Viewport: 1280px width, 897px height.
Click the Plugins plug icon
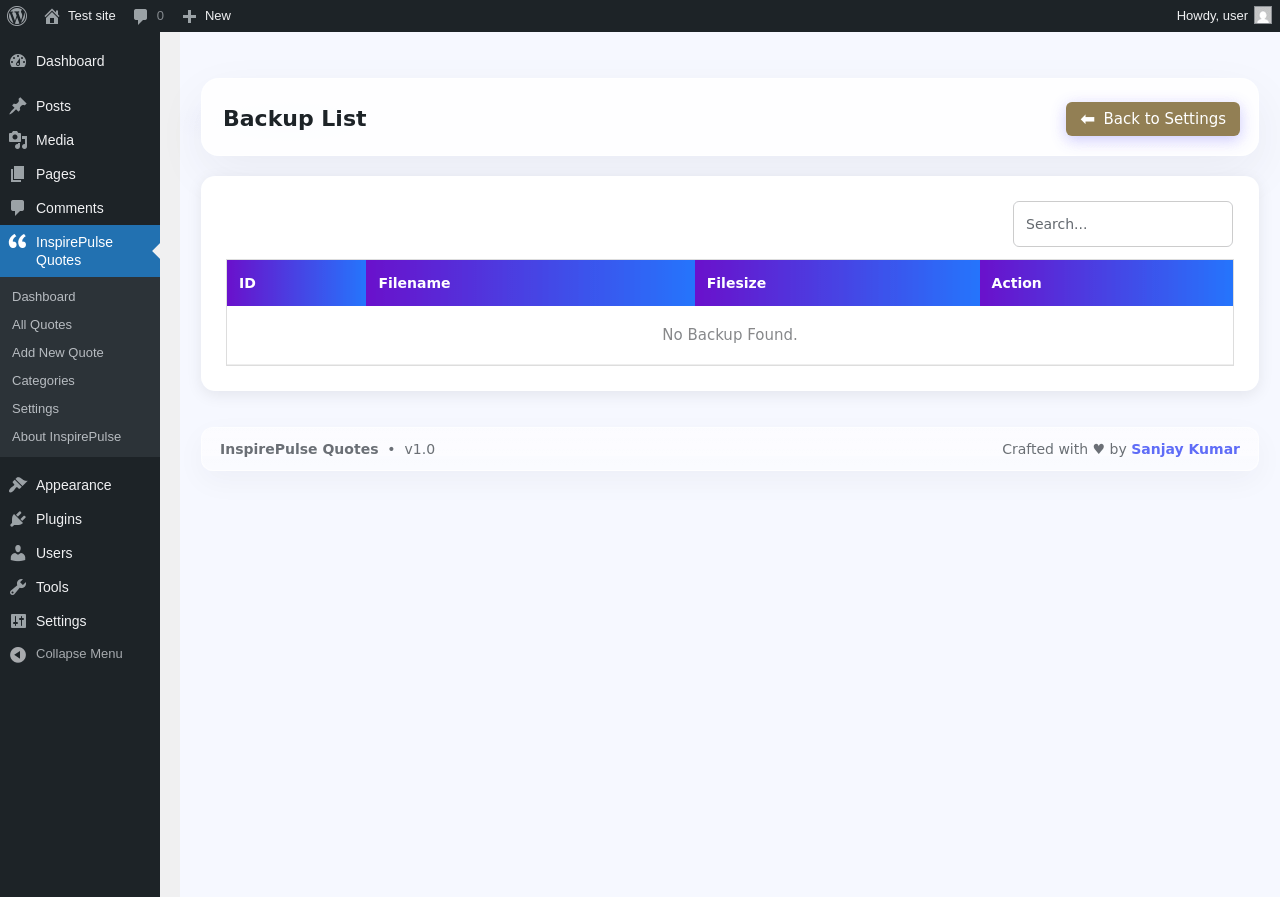click(x=18, y=519)
